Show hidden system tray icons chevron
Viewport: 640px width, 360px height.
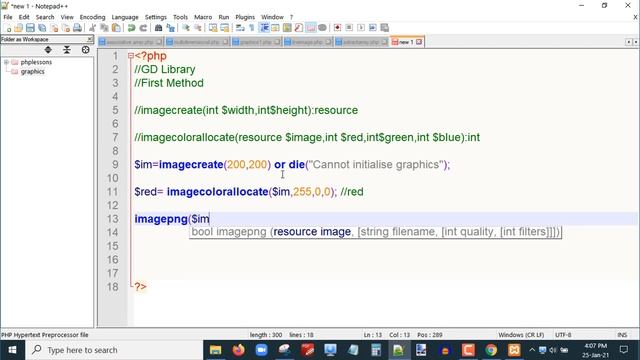532,350
